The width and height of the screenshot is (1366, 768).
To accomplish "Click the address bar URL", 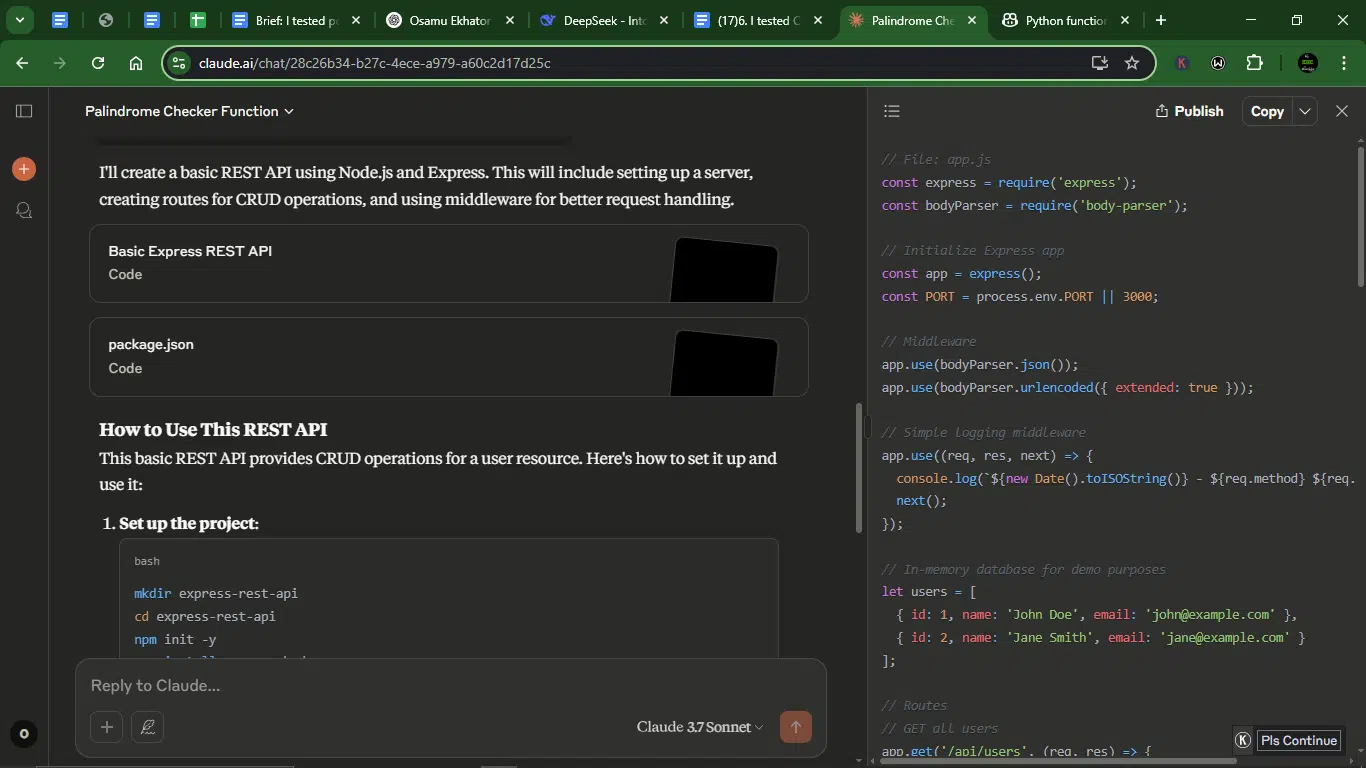I will pos(375,63).
